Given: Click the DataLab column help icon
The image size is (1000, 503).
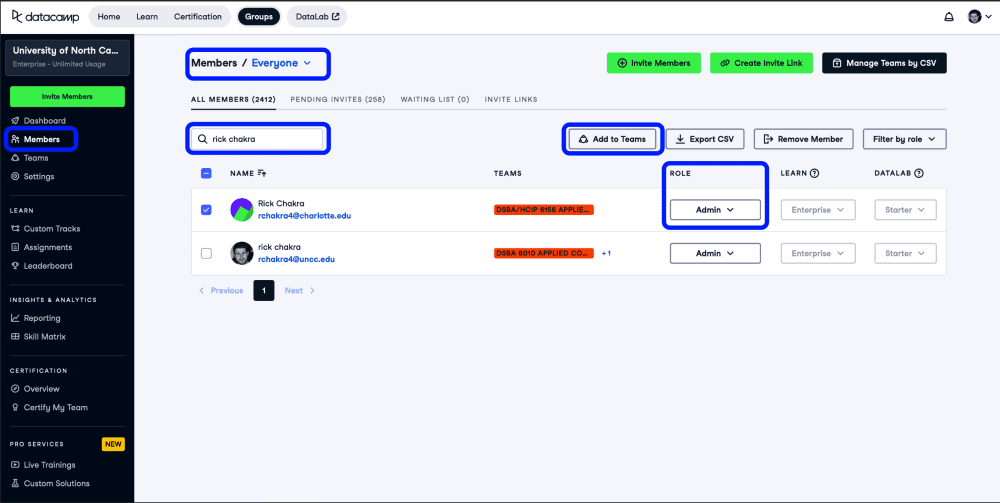Looking at the screenshot, I should point(918,173).
